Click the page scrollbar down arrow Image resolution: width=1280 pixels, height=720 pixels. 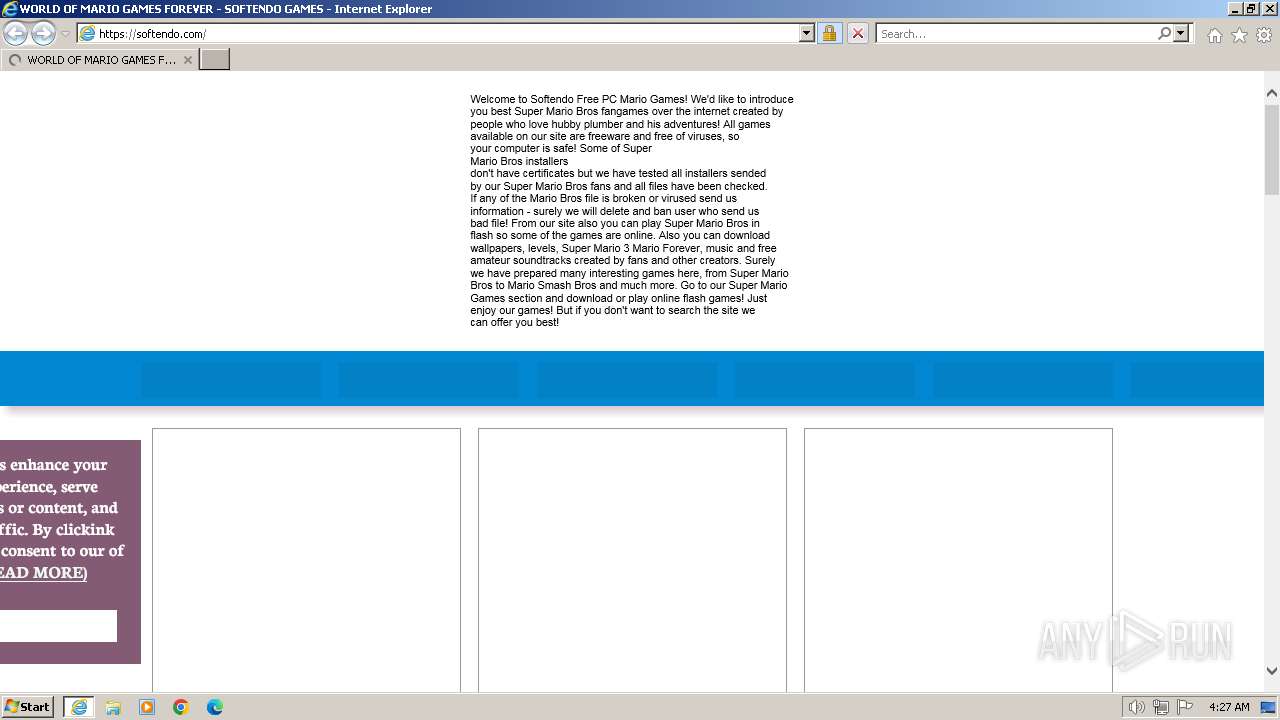tap(1272, 671)
